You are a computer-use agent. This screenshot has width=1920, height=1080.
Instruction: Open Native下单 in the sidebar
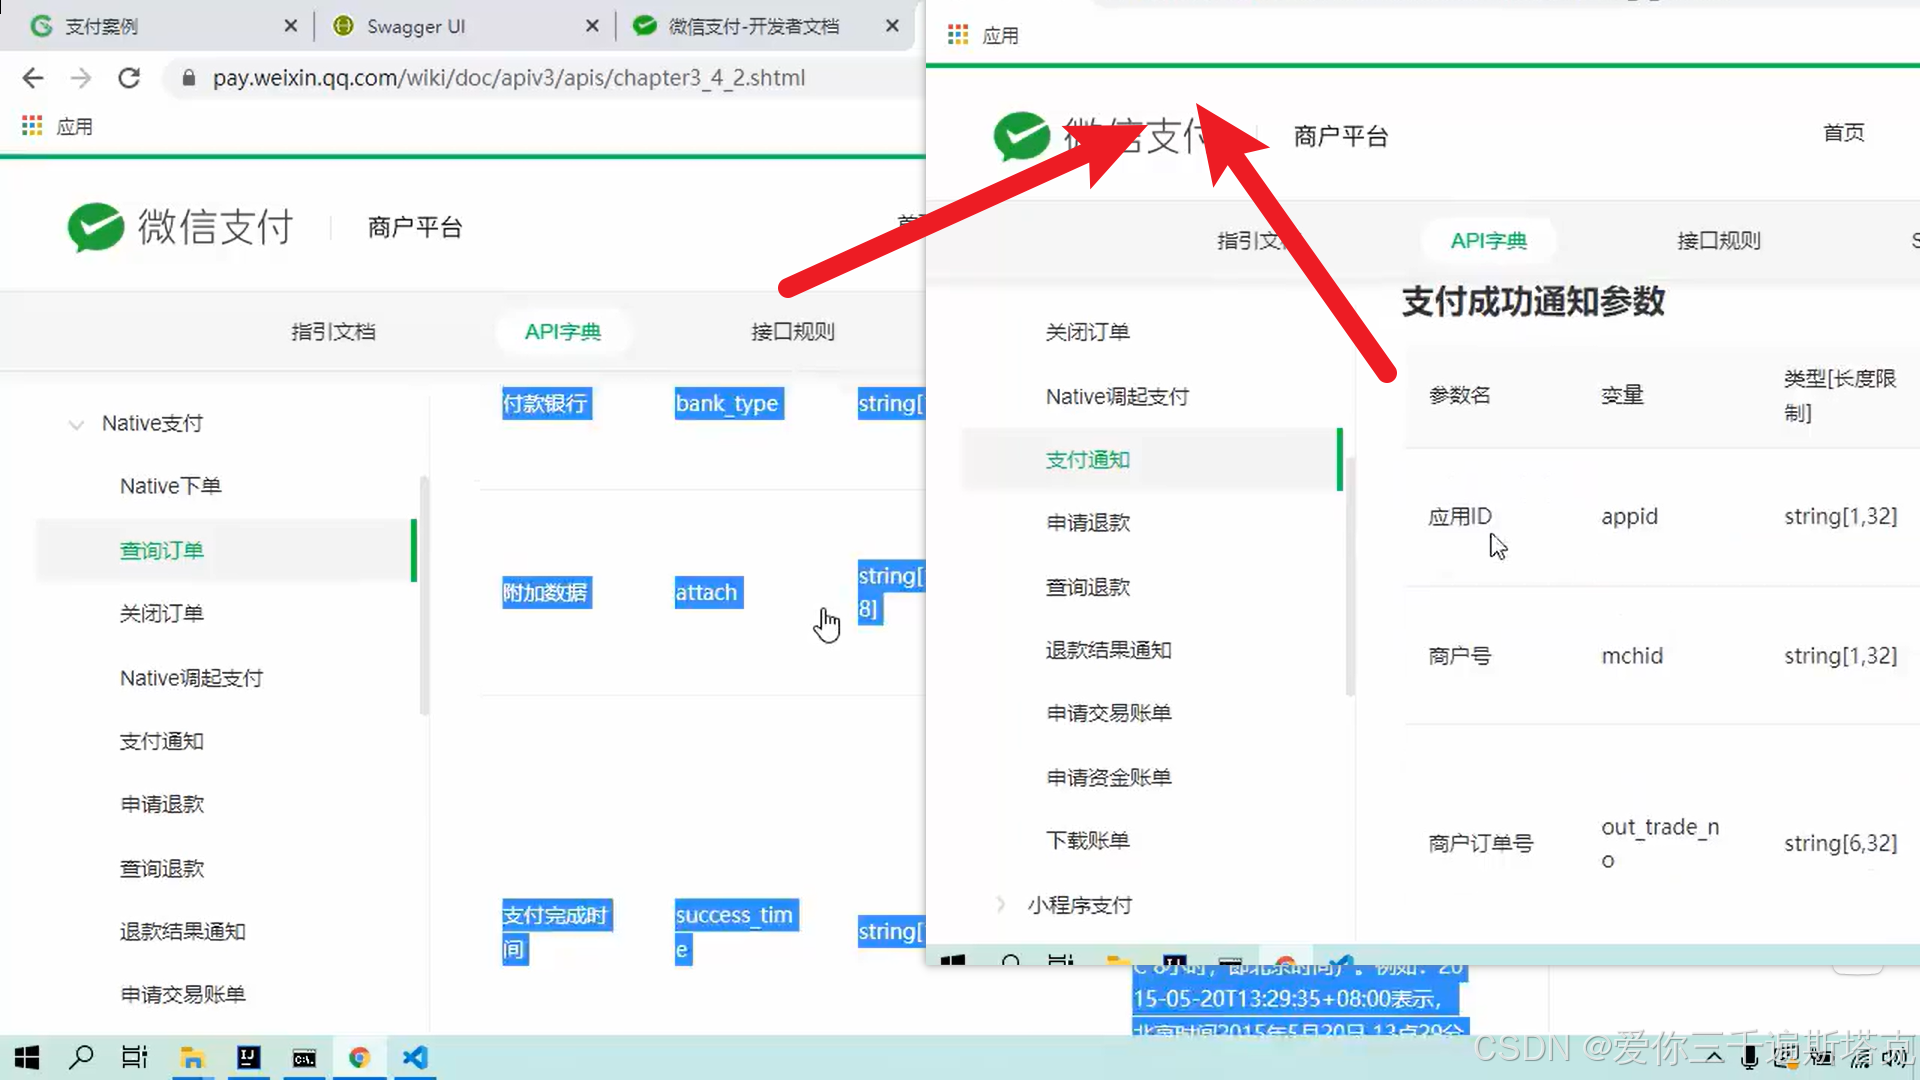pos(170,486)
